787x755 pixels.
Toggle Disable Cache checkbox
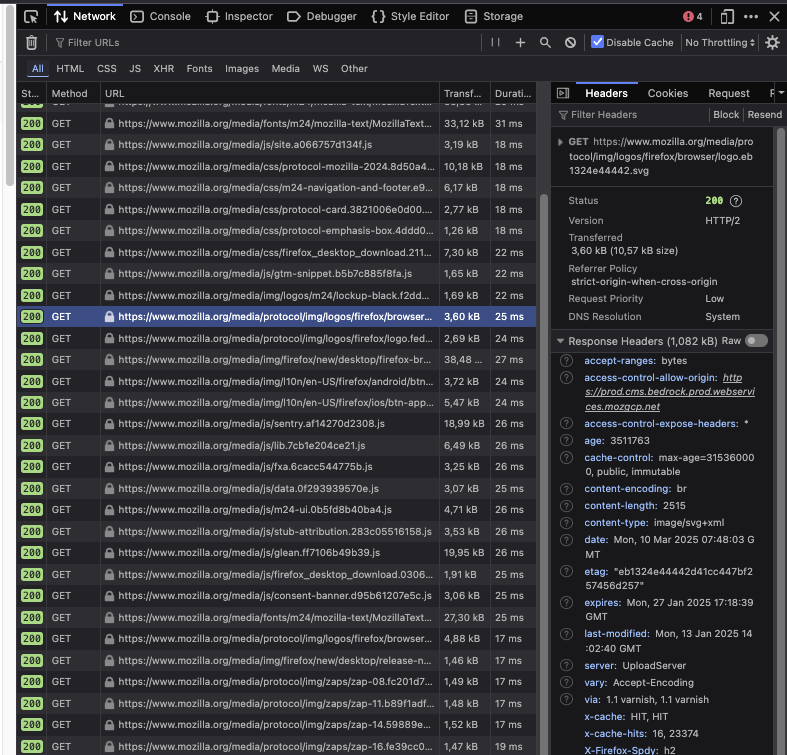(597, 42)
